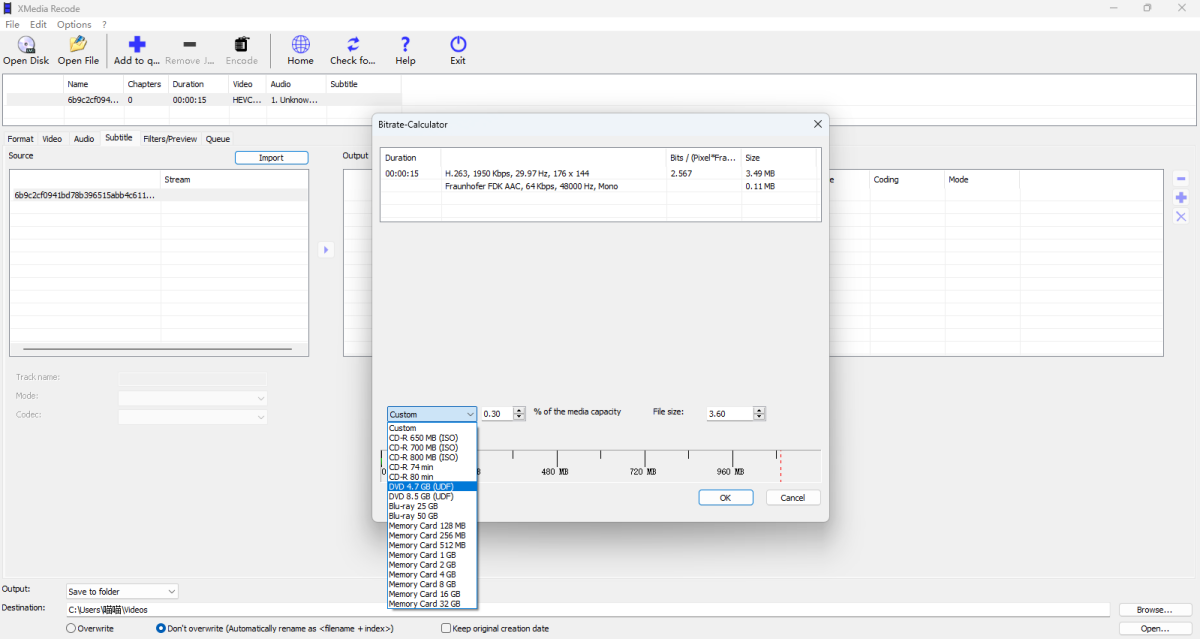
Task: Select the Don't overwrite radio button
Action: (161, 628)
